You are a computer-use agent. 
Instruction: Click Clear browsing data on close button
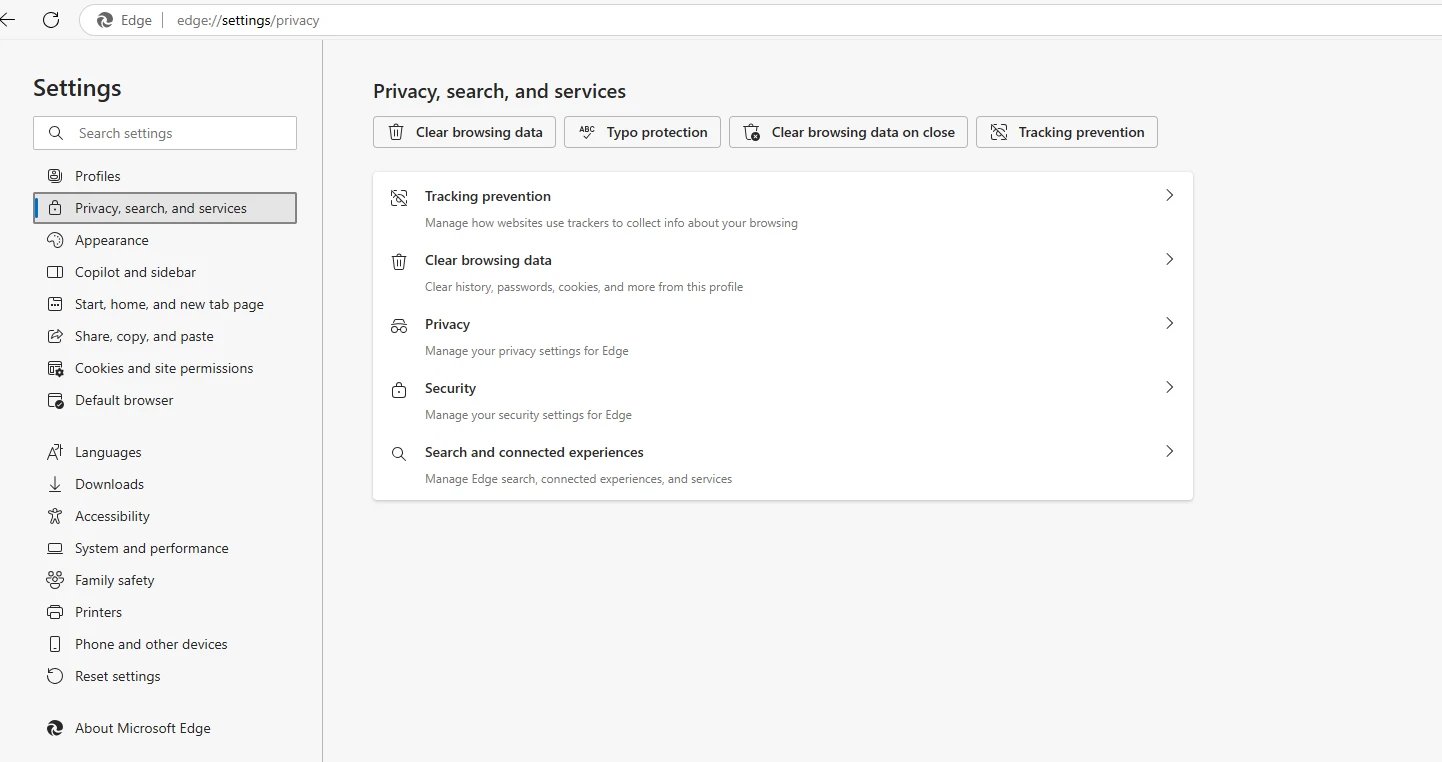848,132
